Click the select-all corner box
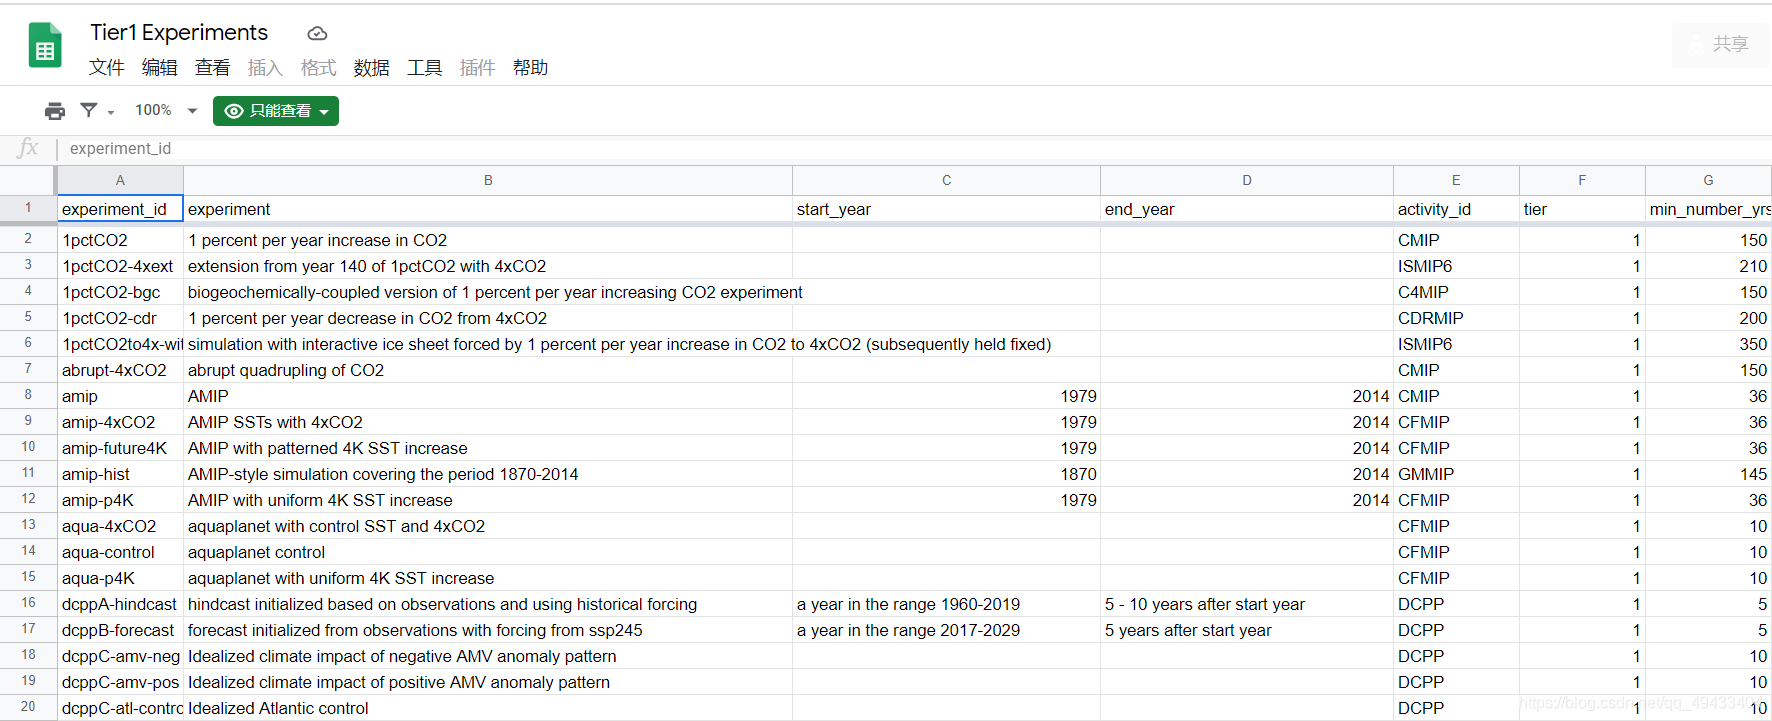 [x=27, y=180]
